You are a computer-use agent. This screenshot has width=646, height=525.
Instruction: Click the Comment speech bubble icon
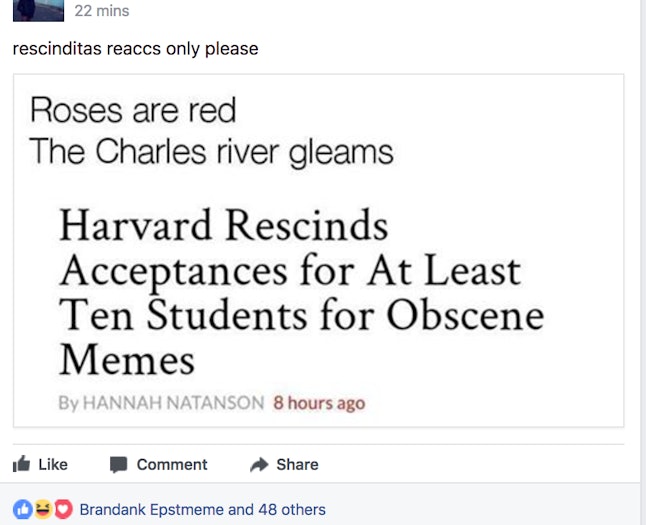(x=119, y=464)
